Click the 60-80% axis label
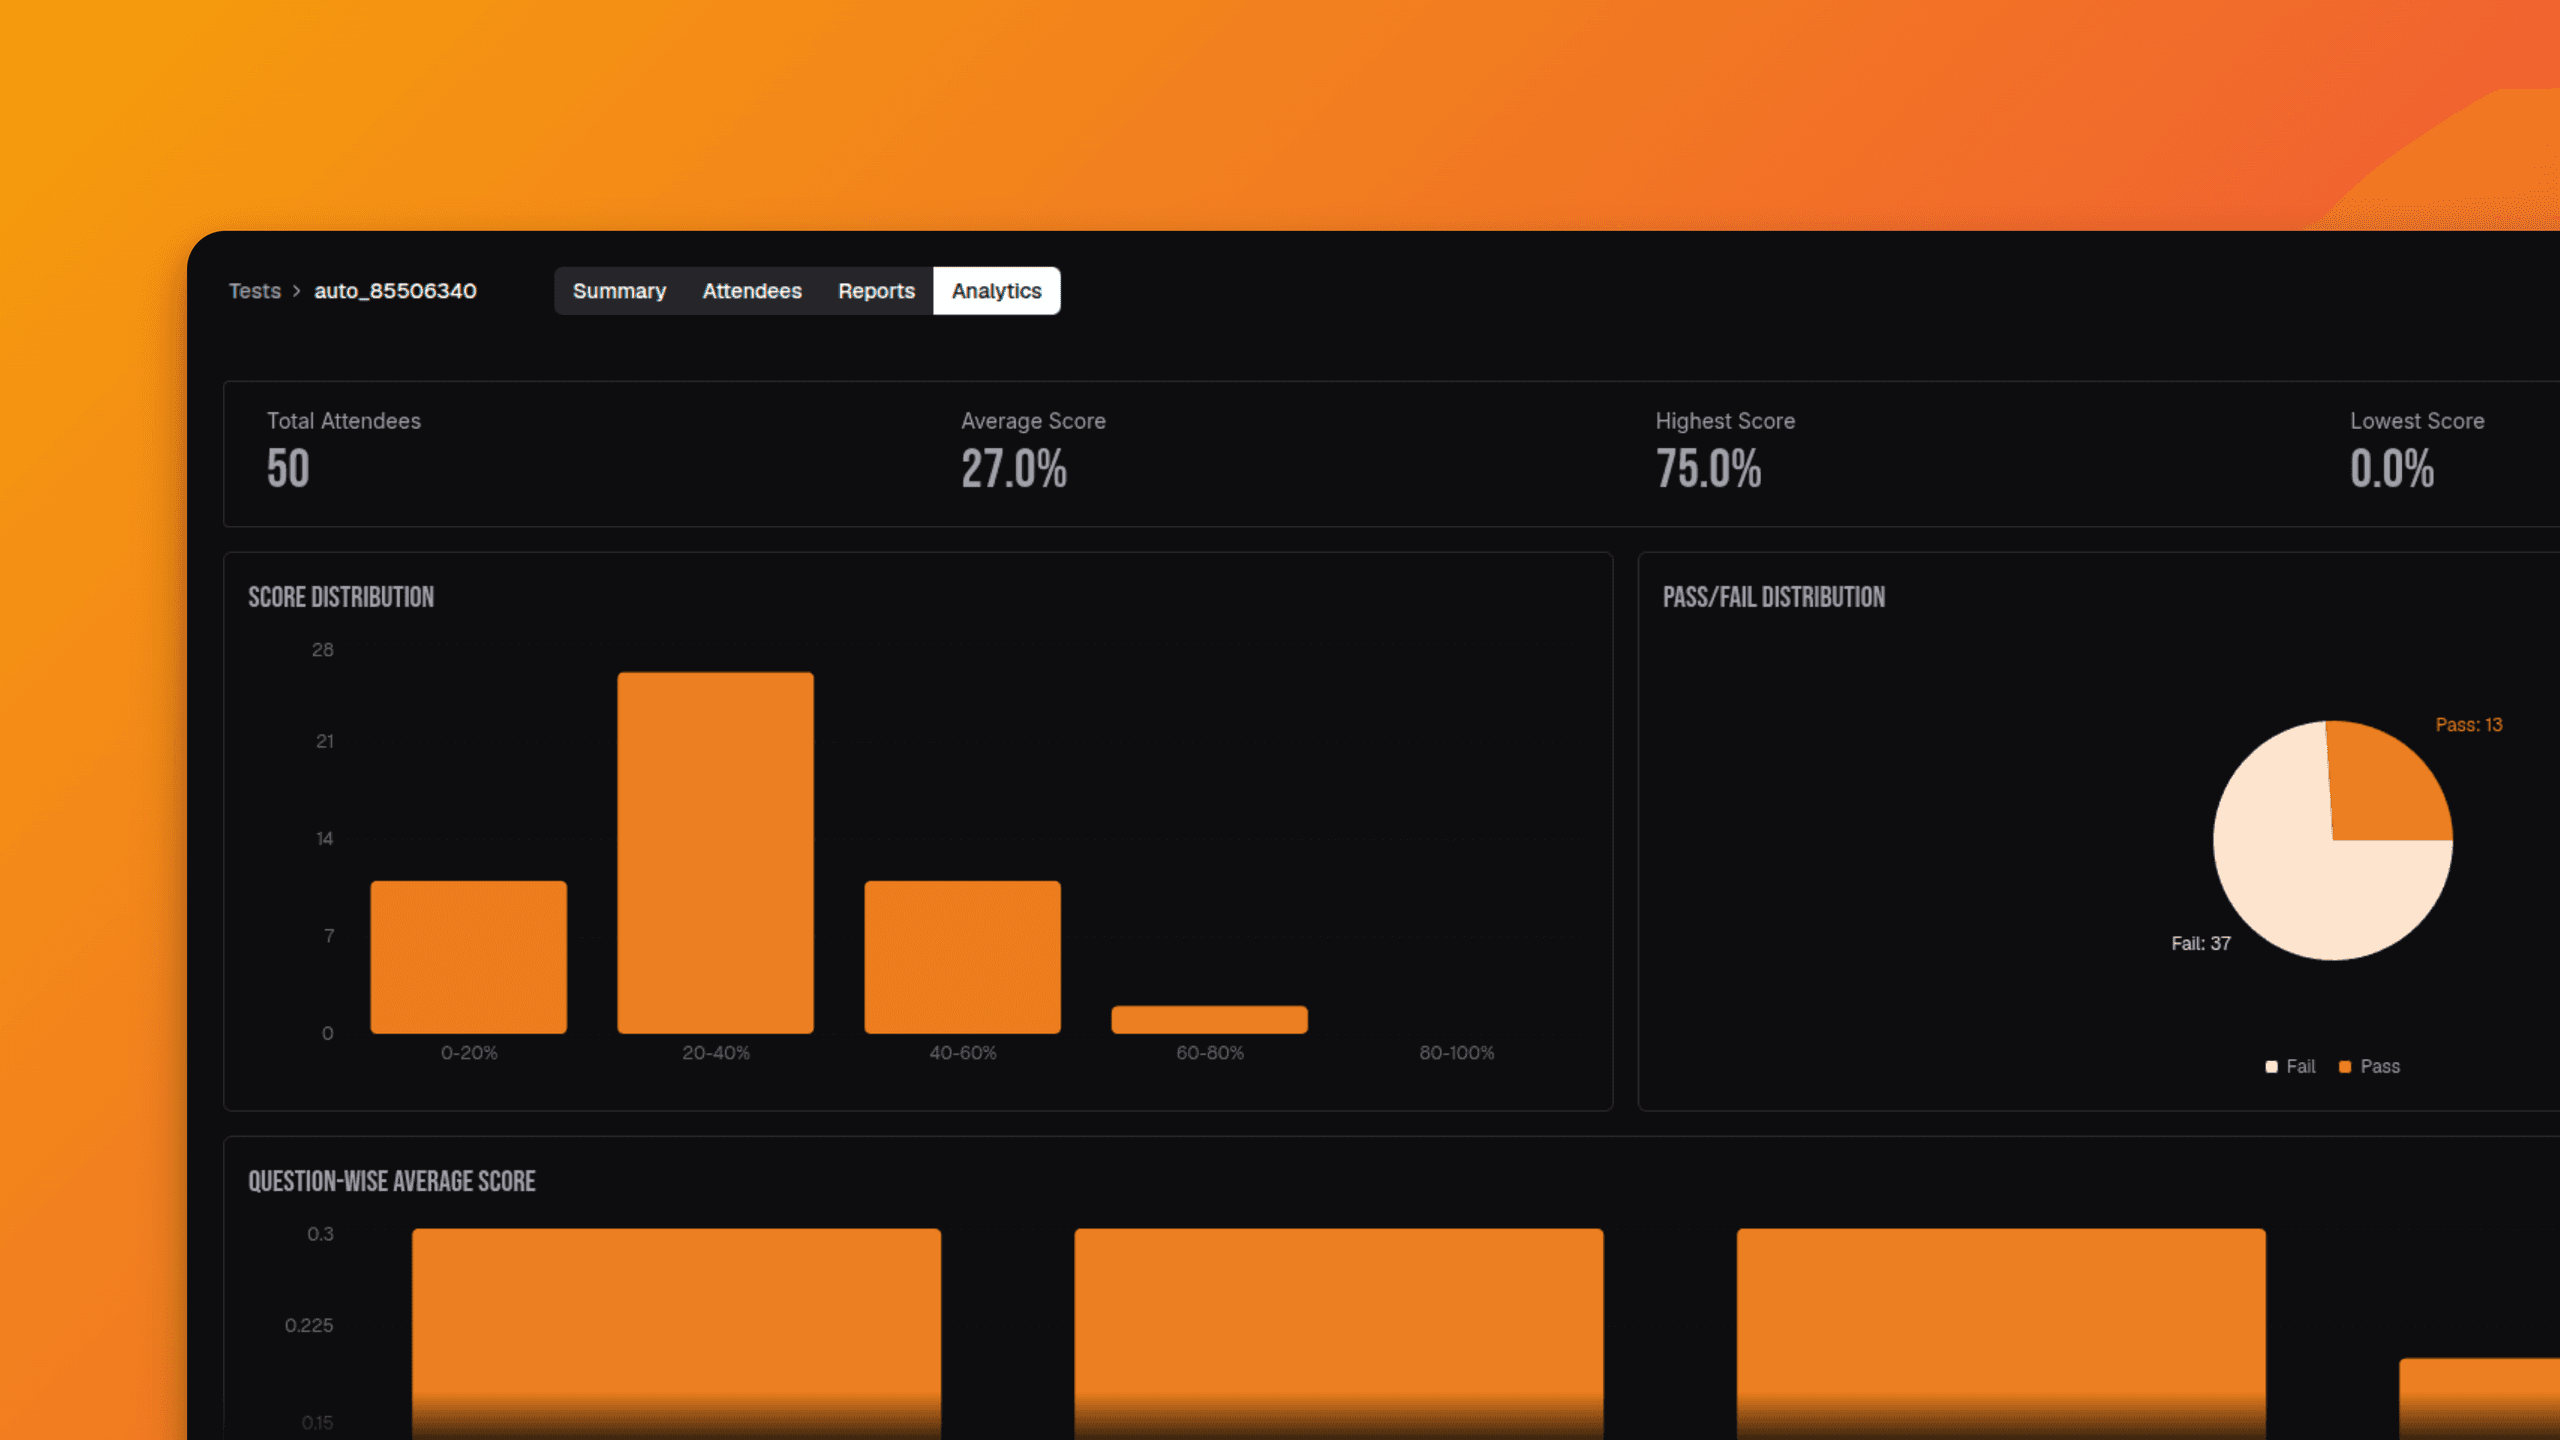This screenshot has width=2560, height=1440. [x=1210, y=1053]
